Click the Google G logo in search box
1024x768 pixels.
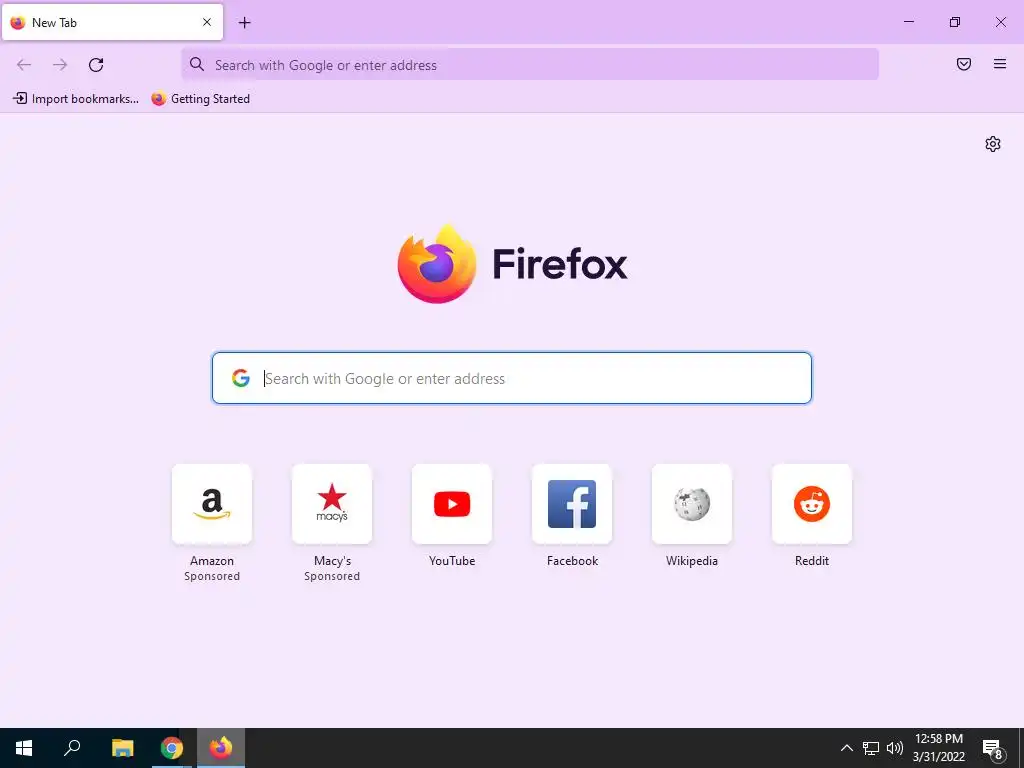pos(241,378)
